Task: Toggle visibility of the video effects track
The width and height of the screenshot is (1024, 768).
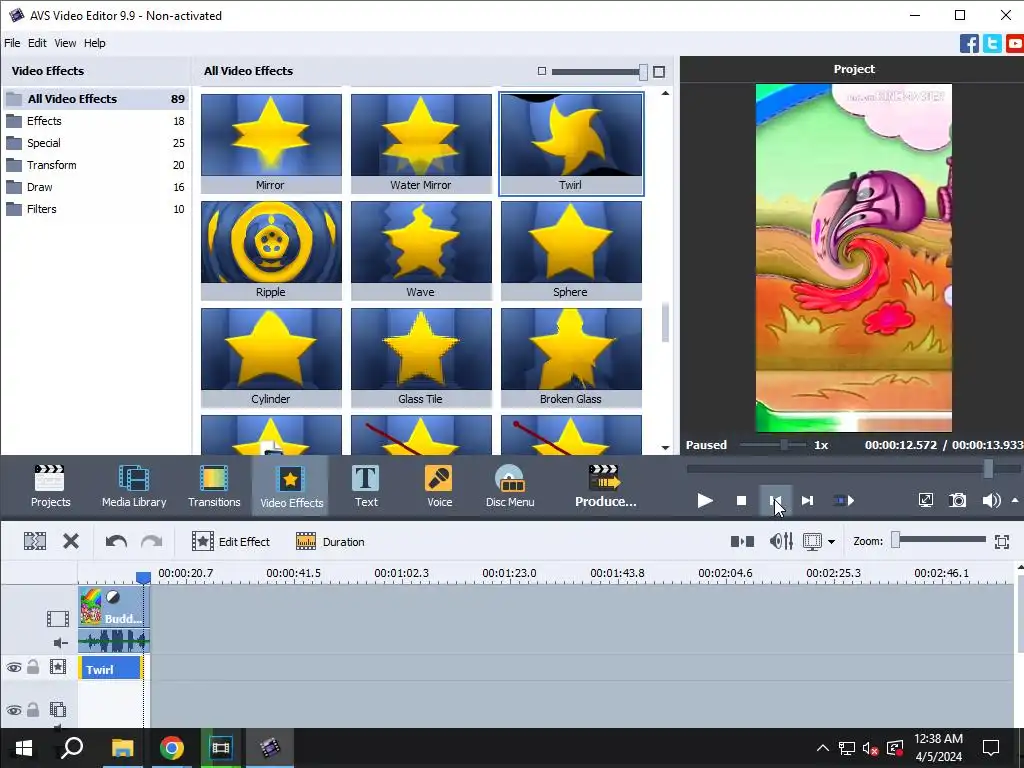Action: pyautogui.click(x=14, y=667)
